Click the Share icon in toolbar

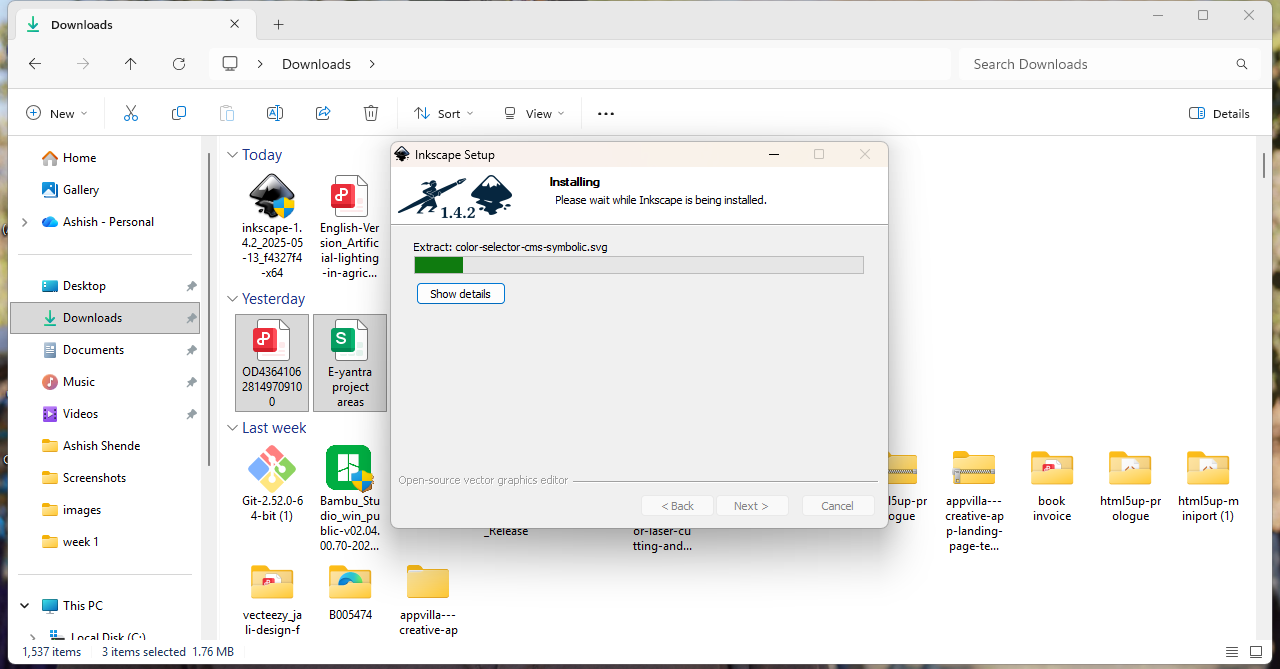coord(323,113)
